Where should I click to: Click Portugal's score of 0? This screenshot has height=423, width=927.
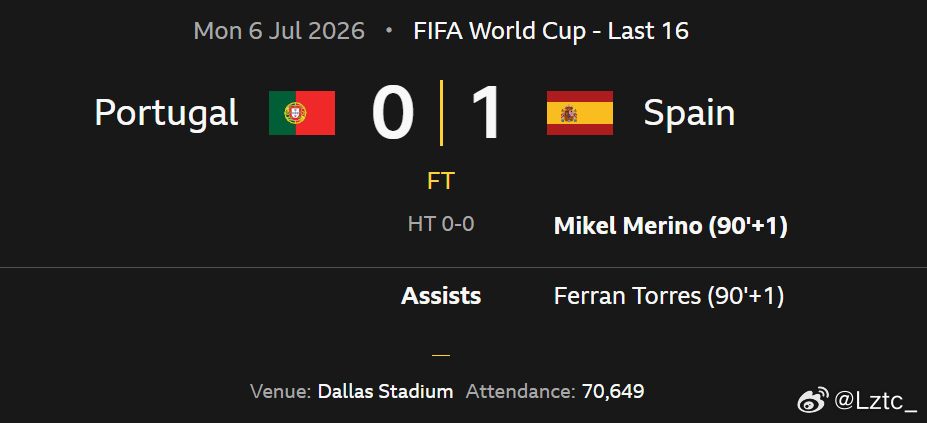pos(393,113)
